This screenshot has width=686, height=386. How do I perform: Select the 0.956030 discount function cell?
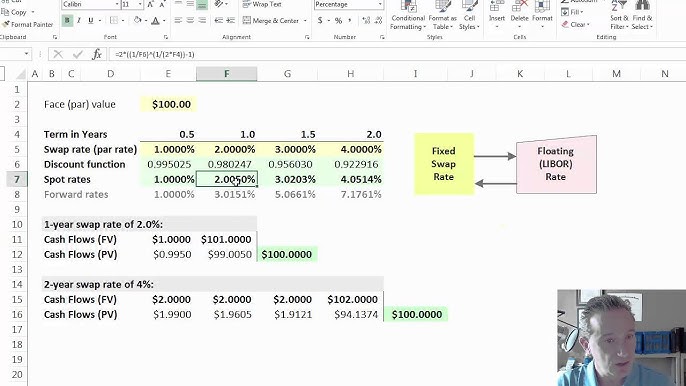pos(287,165)
